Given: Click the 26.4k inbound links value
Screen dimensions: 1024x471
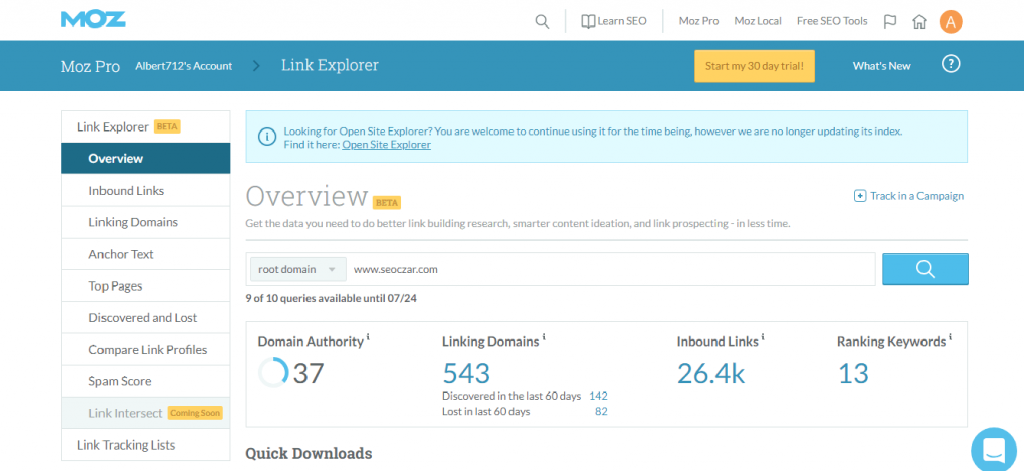Looking at the screenshot, I should click(x=711, y=373).
